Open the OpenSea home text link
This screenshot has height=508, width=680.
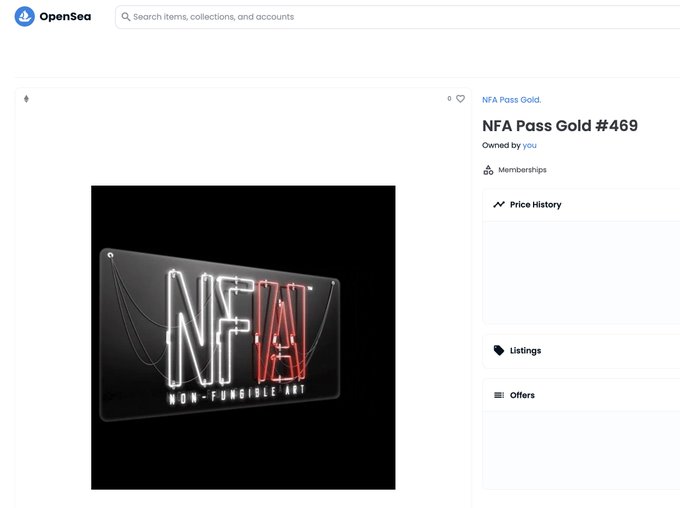coord(65,16)
